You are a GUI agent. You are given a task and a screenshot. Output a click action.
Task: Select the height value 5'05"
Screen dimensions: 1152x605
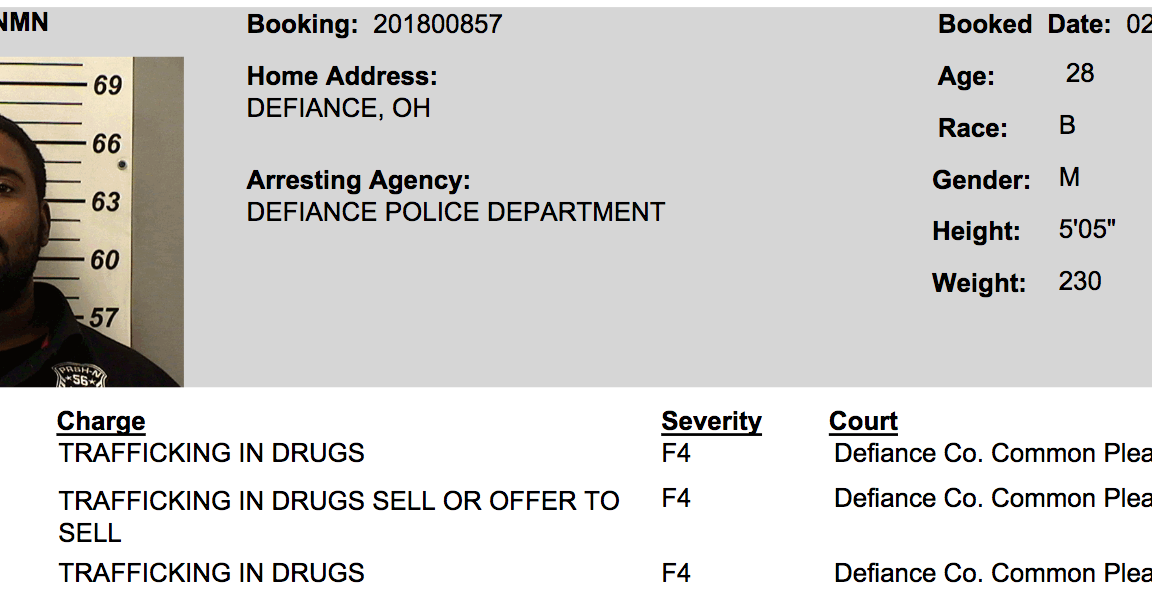[1086, 230]
